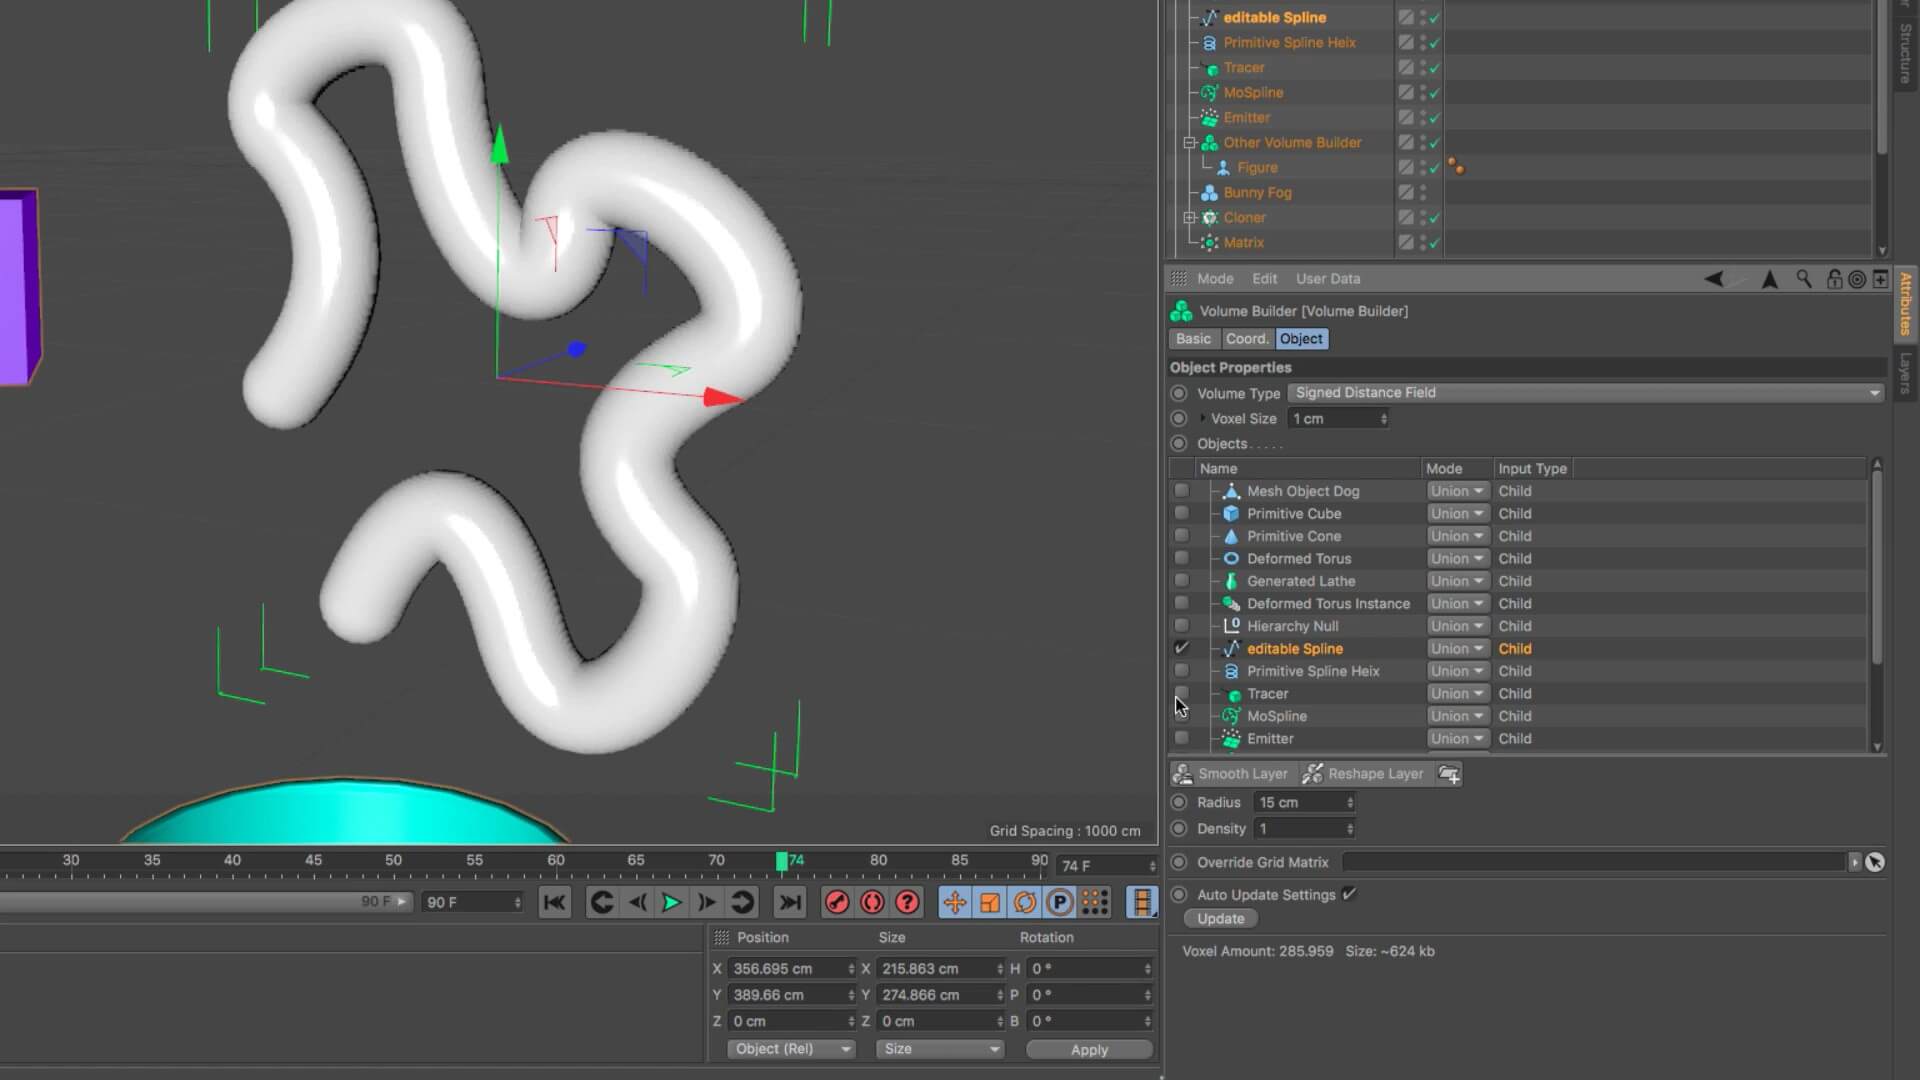This screenshot has height=1080, width=1920.
Task: Enable the Tracer object checkbox in list
Action: tap(1182, 693)
